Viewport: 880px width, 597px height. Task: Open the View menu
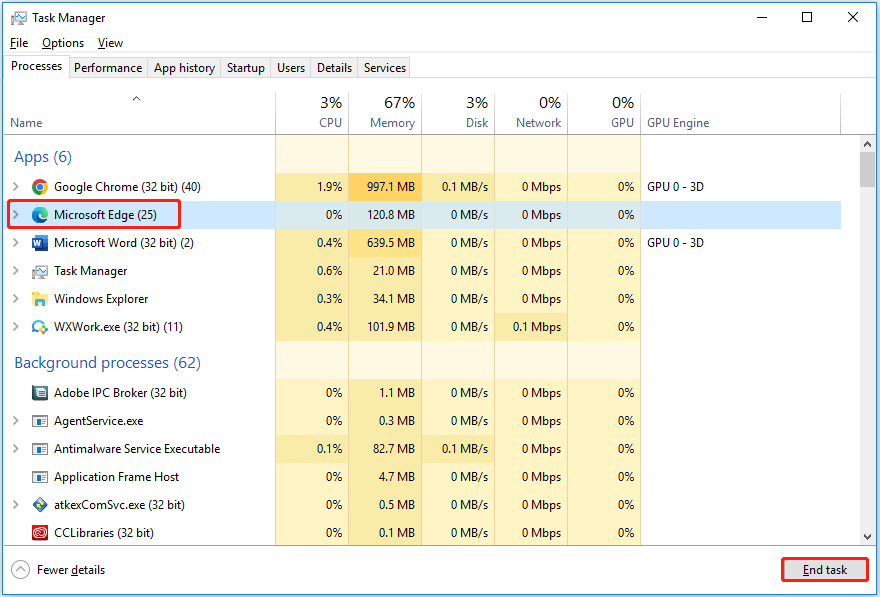click(110, 43)
